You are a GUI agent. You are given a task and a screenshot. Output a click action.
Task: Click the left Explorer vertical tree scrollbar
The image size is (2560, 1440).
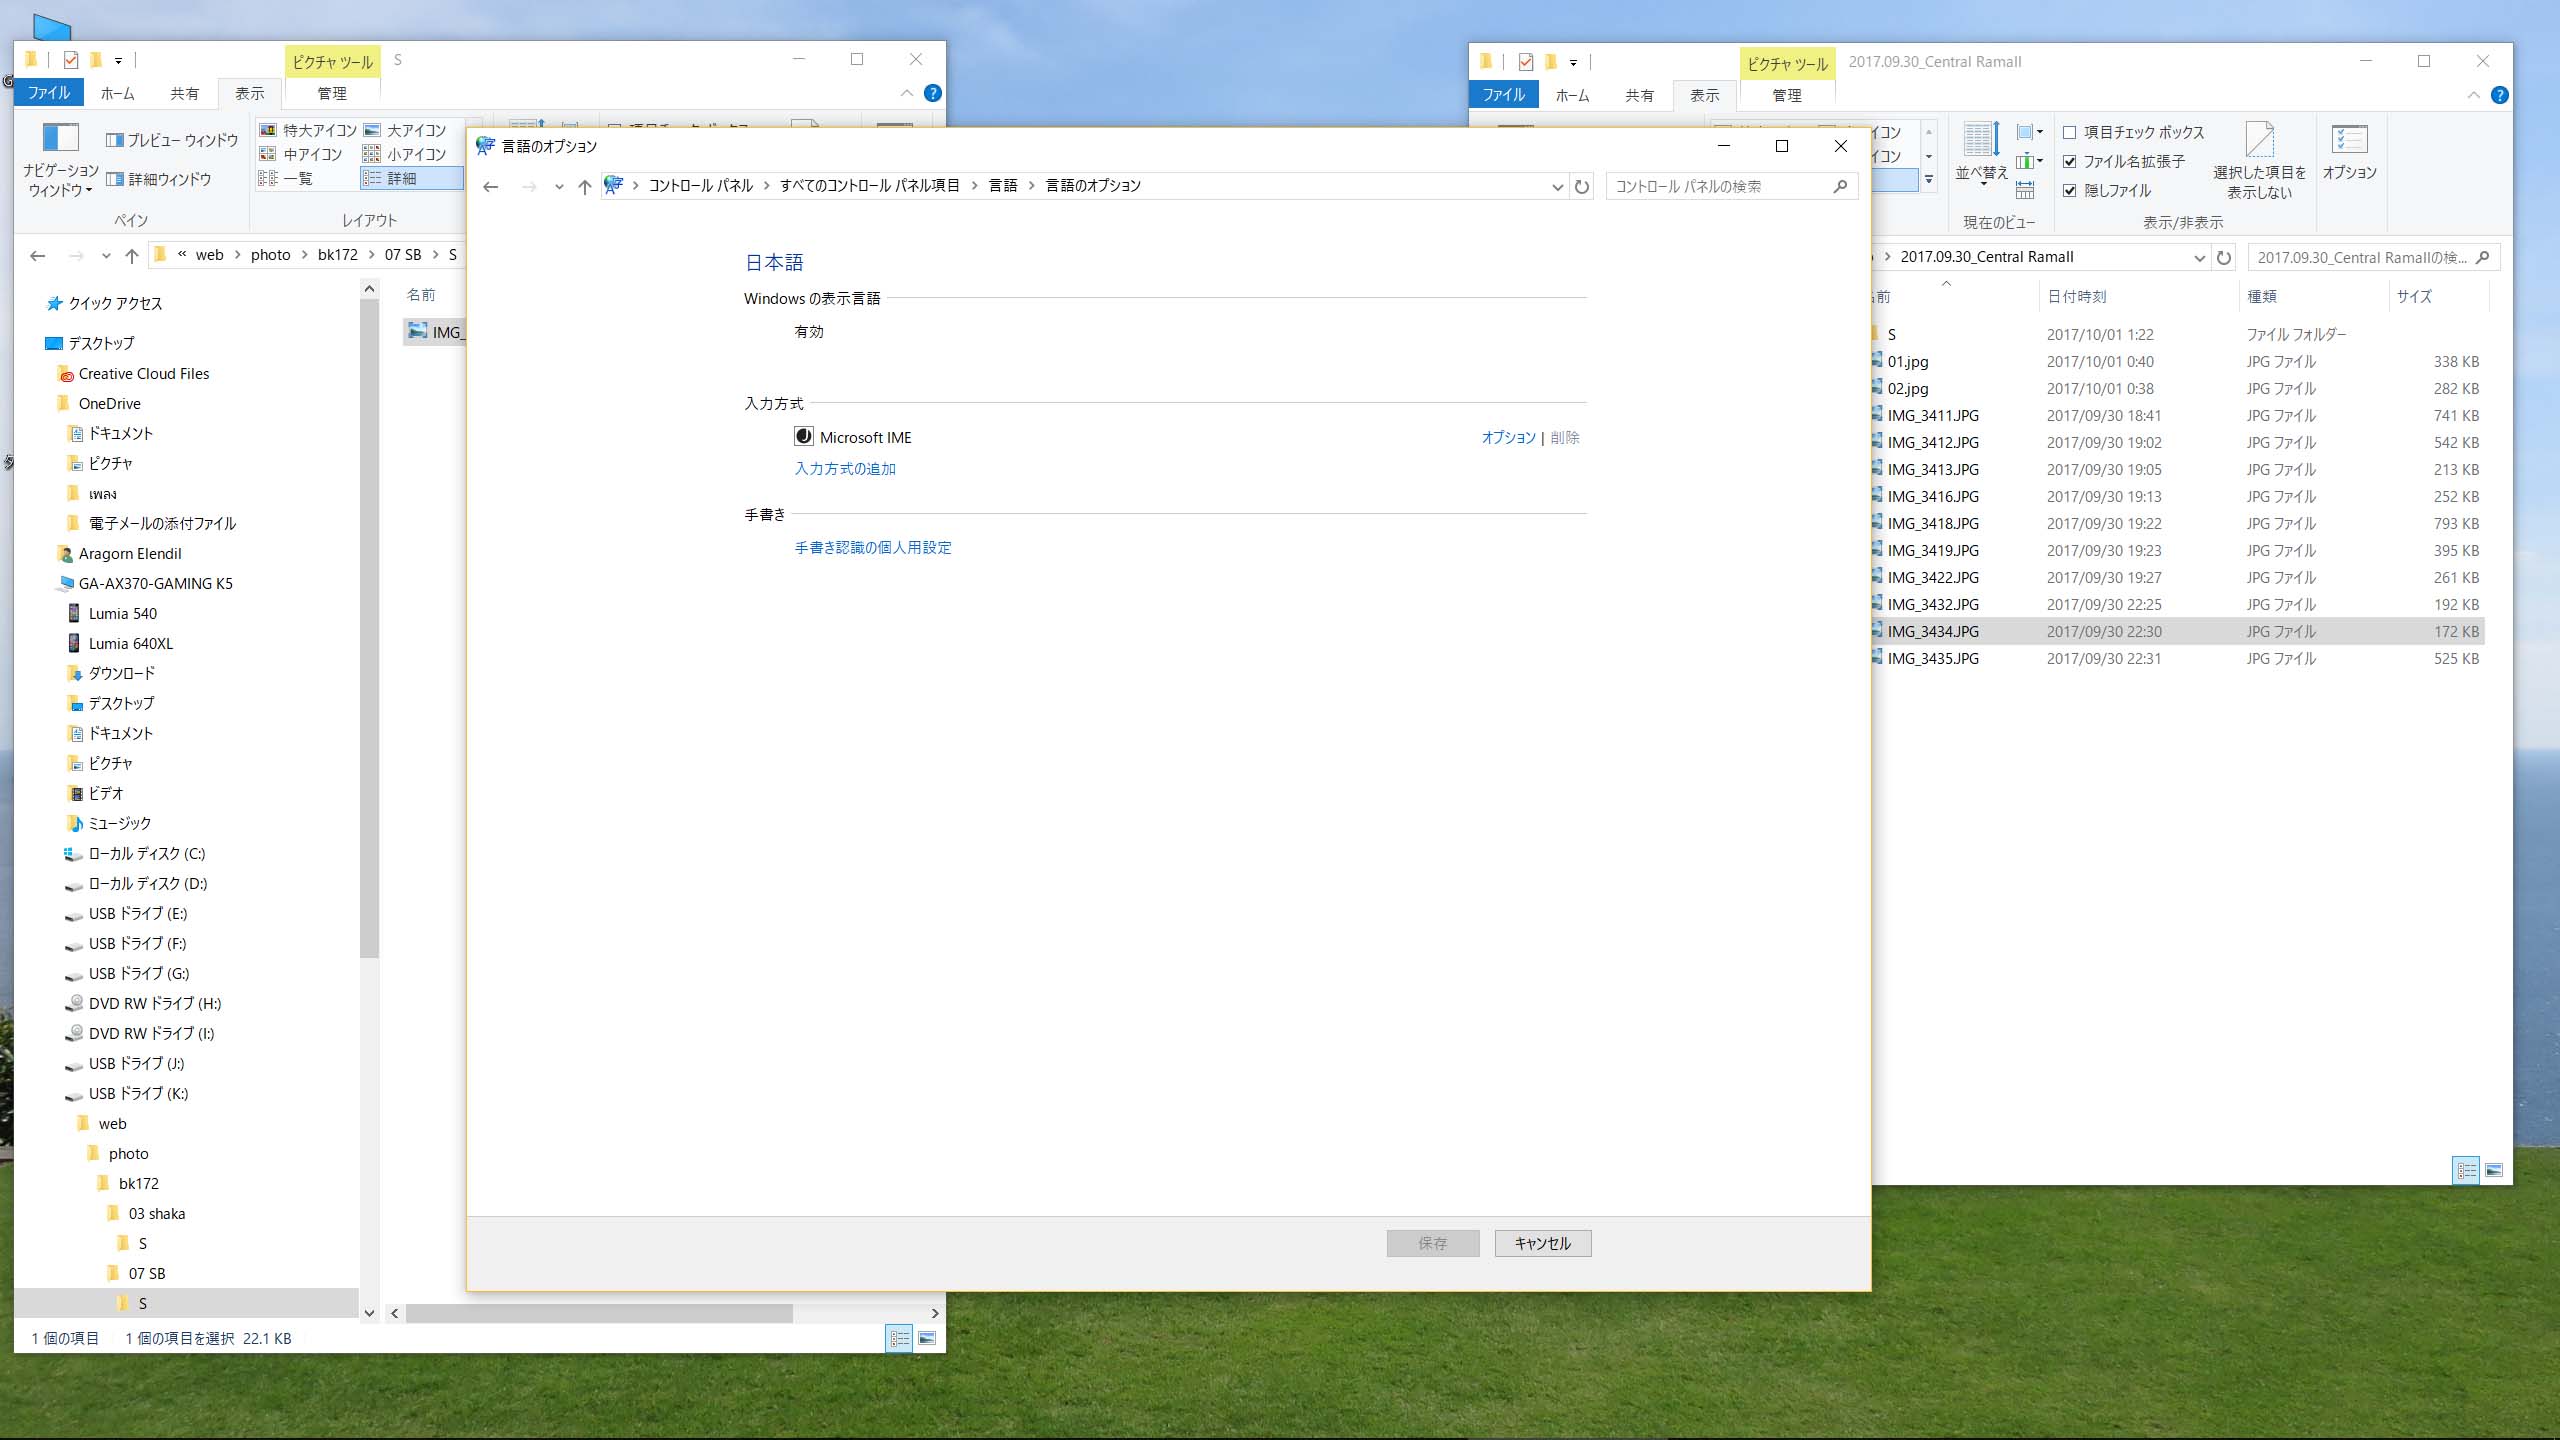(x=369, y=630)
